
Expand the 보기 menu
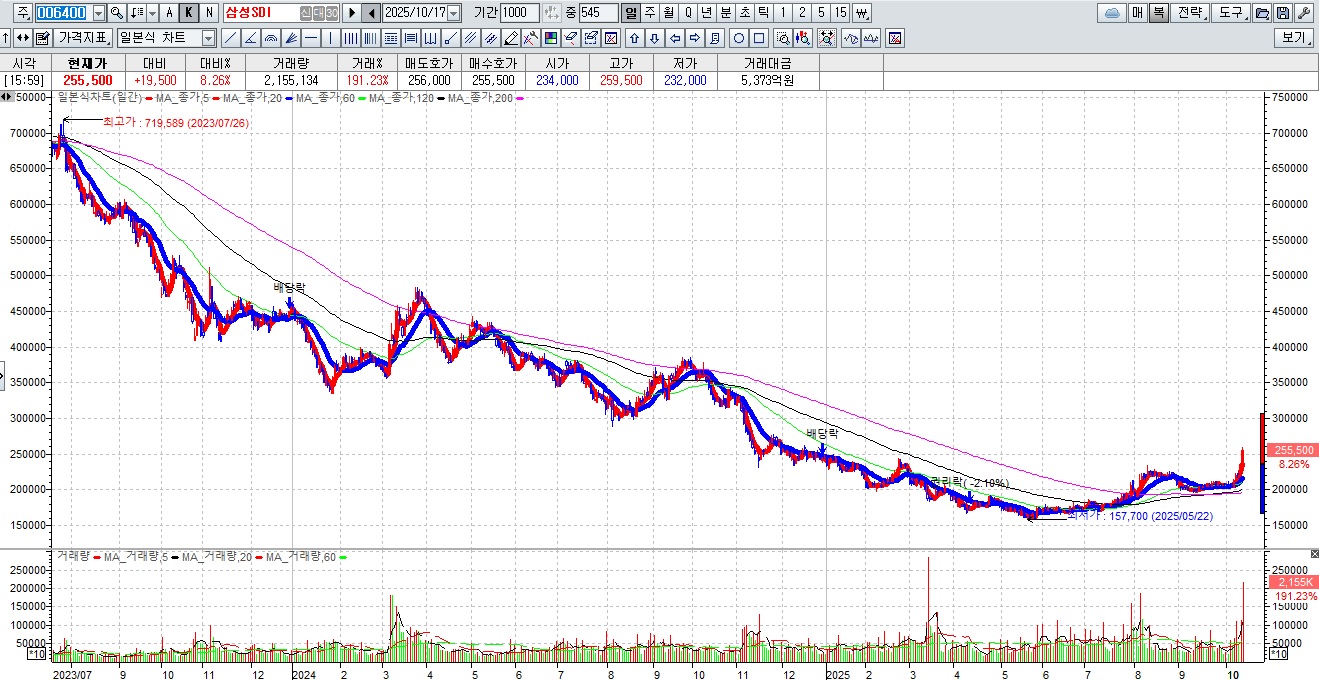tap(1293, 38)
